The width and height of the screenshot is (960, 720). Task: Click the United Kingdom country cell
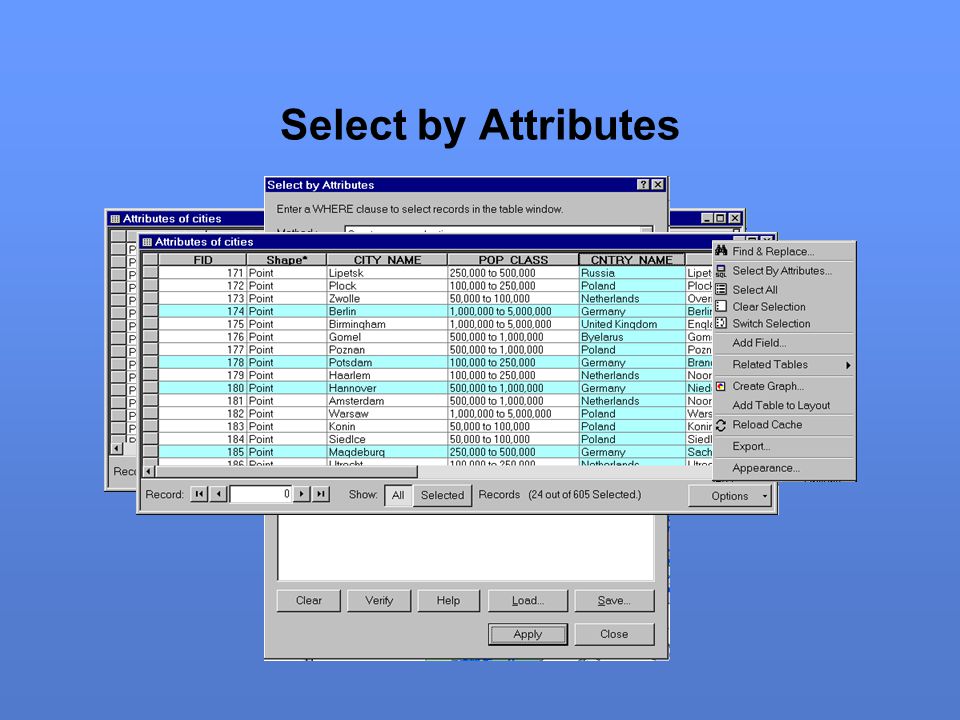pyautogui.click(x=632, y=324)
